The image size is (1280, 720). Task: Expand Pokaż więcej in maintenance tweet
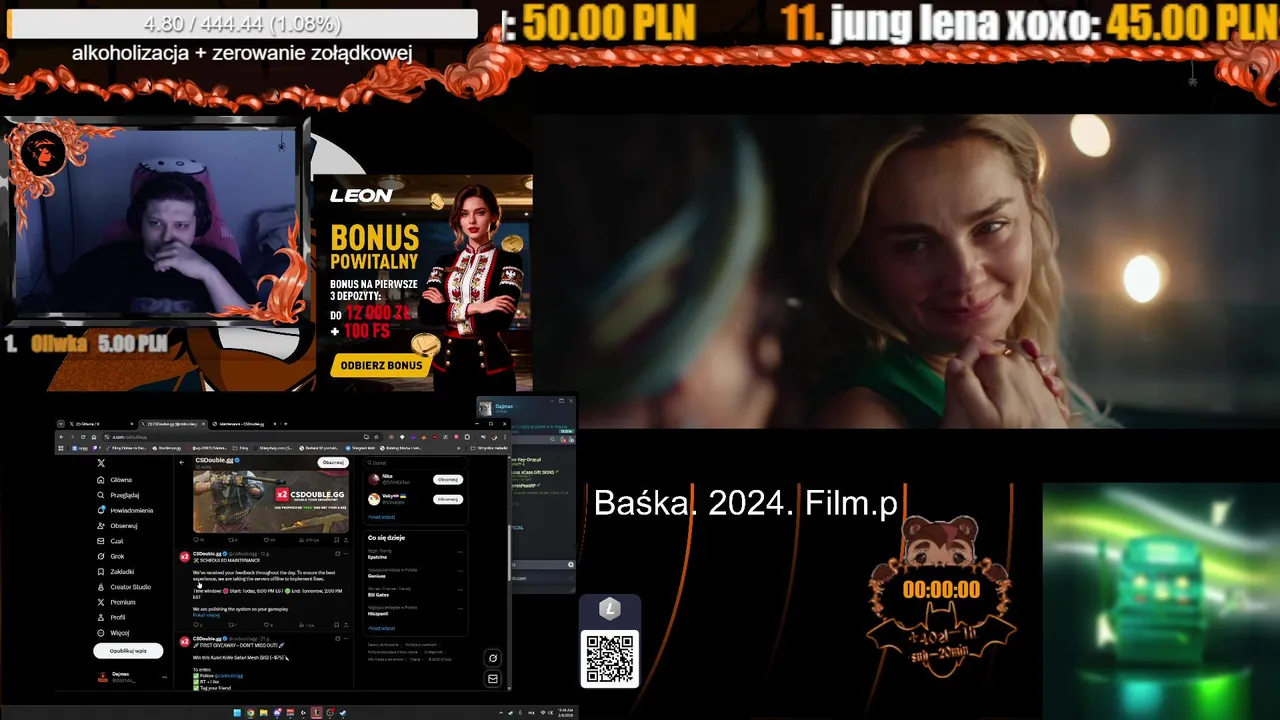[x=206, y=615]
